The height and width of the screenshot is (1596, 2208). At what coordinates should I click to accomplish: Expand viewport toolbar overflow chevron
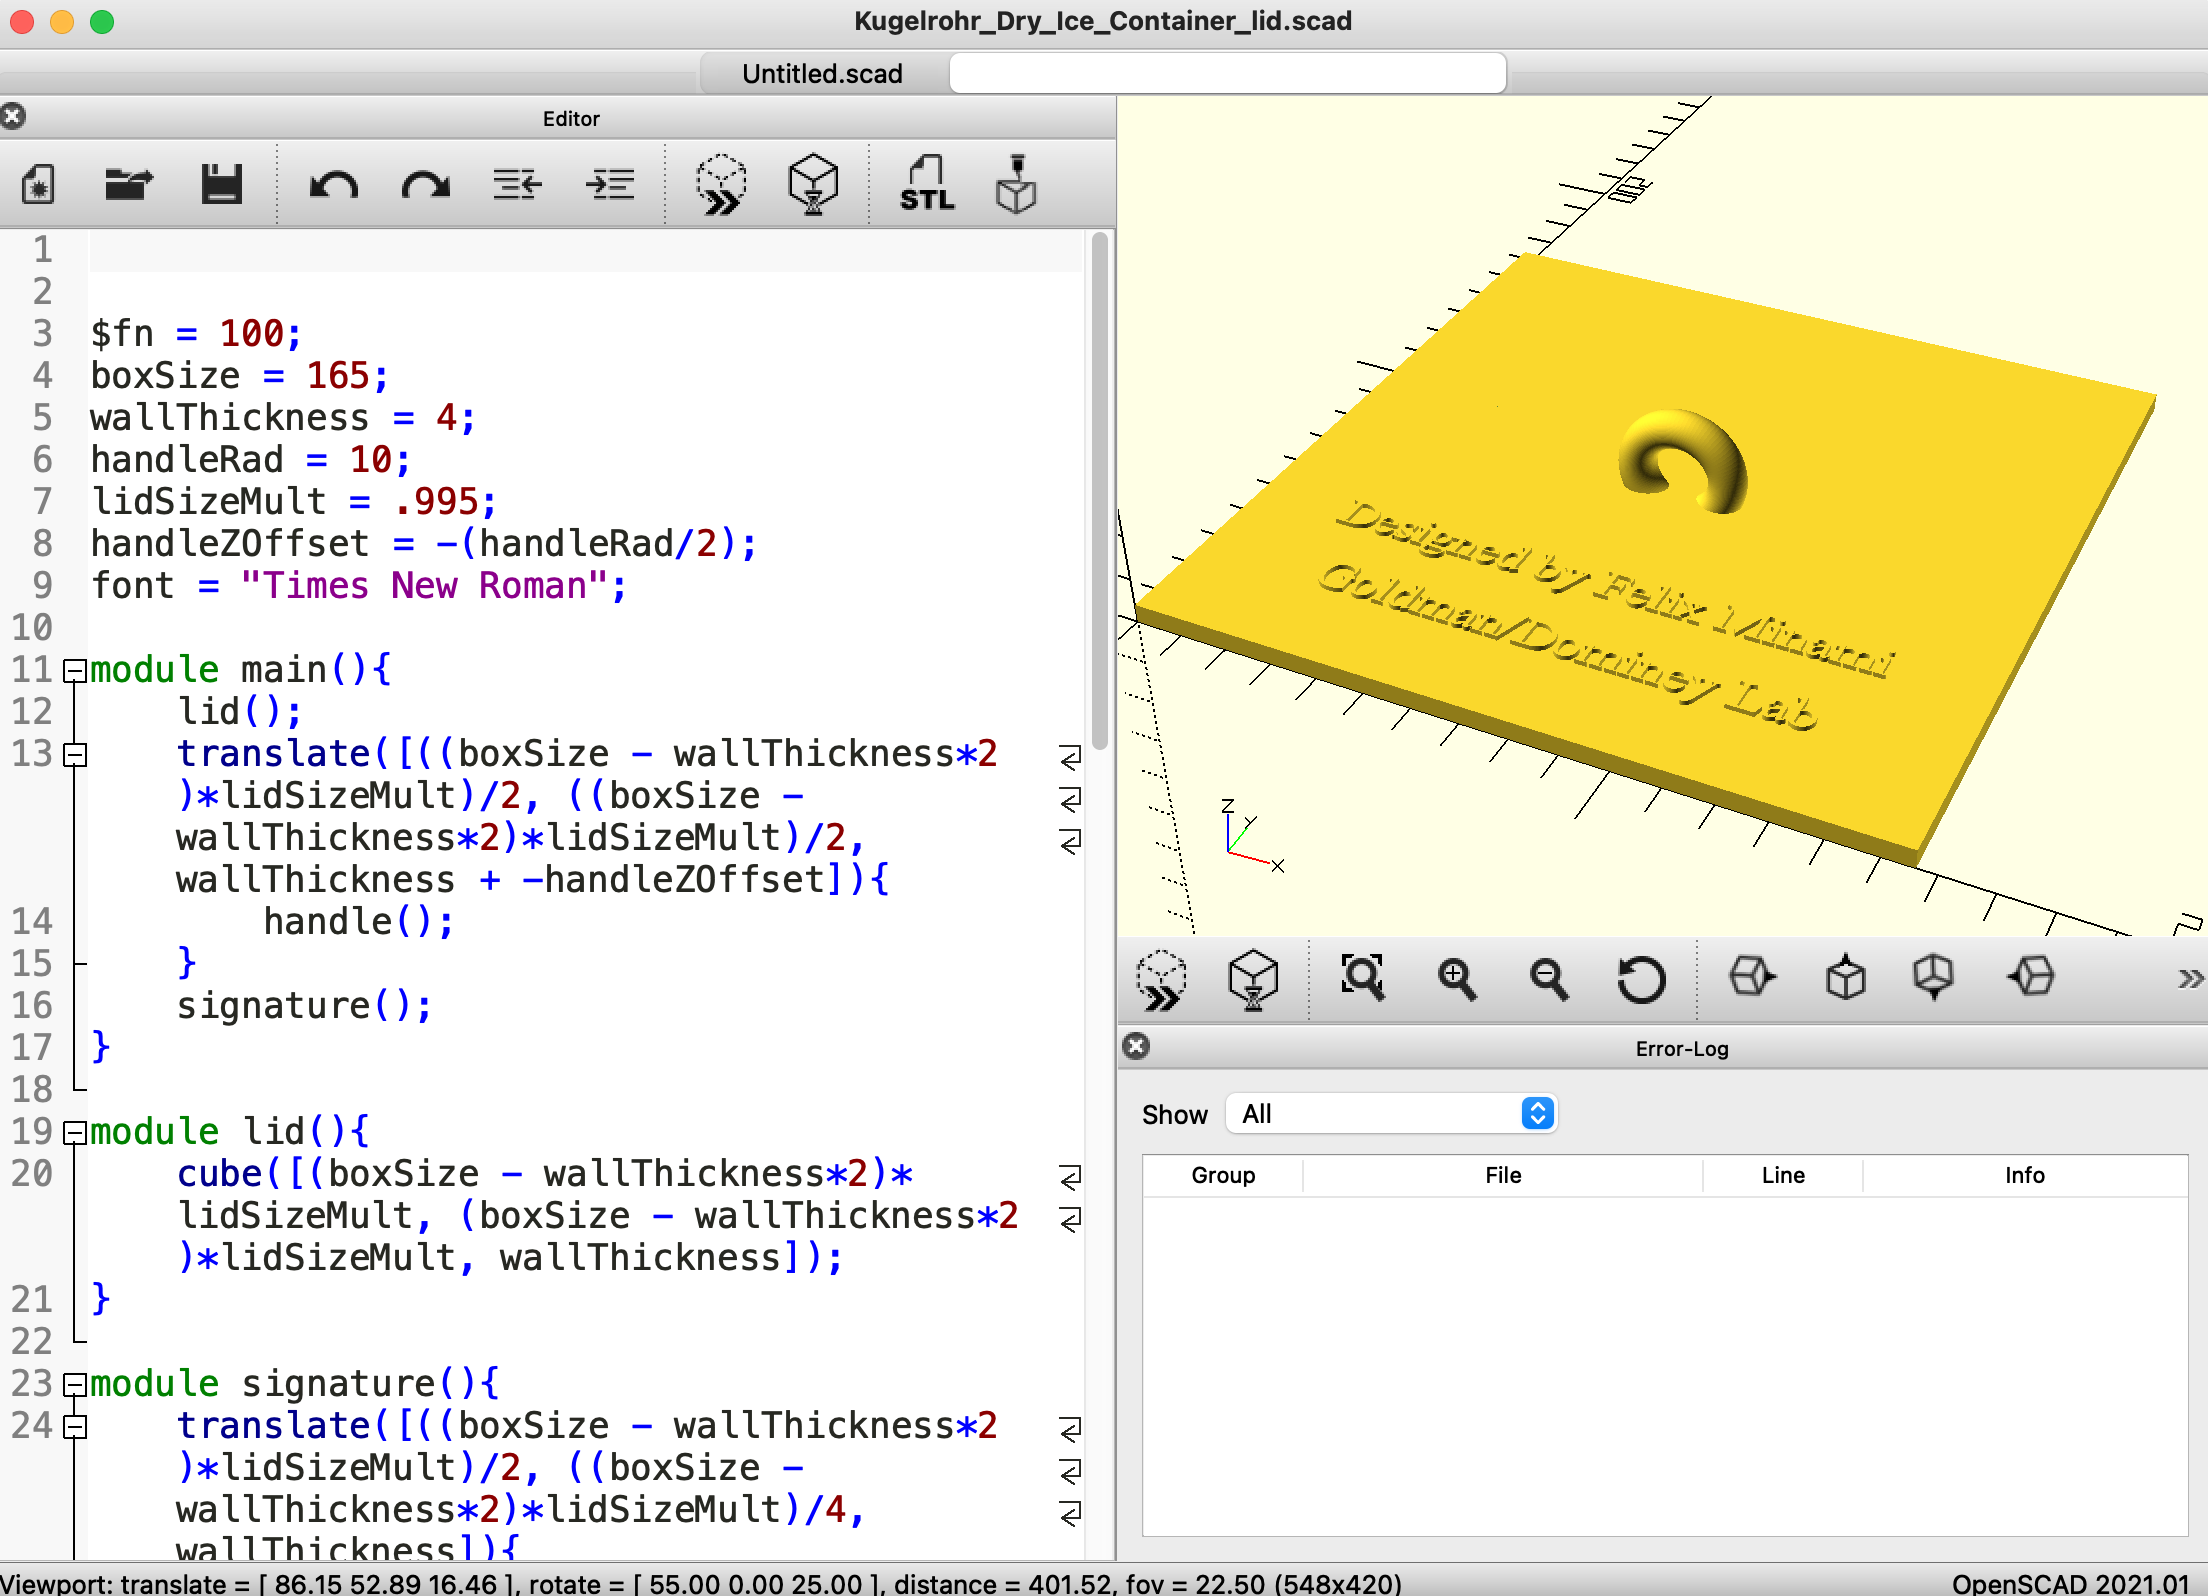[2189, 978]
